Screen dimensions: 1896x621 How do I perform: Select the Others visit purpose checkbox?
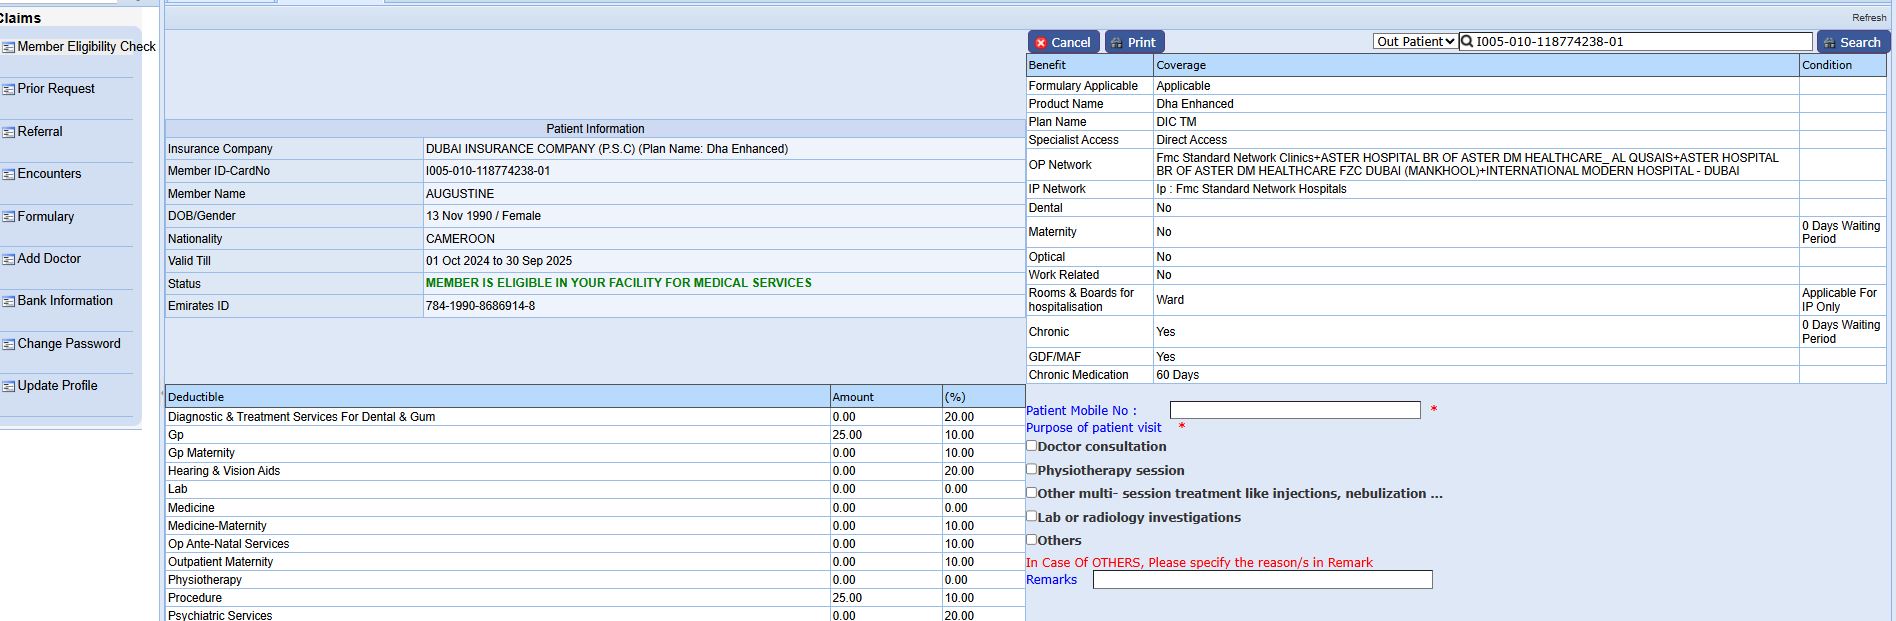point(1032,539)
